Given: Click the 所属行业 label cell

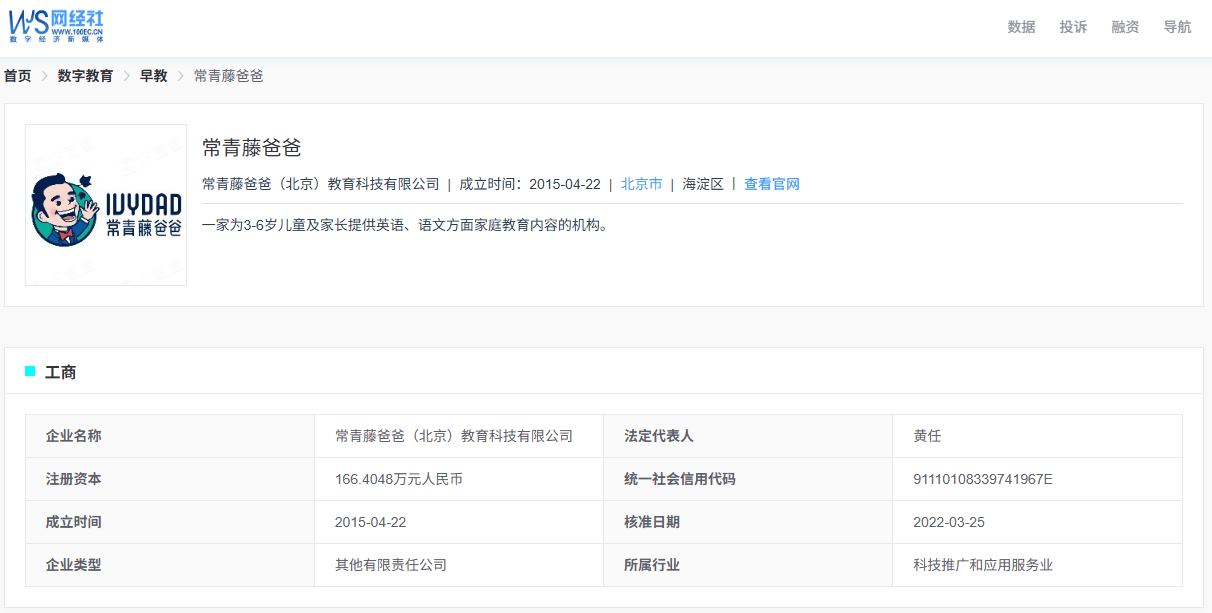Looking at the screenshot, I should [x=748, y=565].
